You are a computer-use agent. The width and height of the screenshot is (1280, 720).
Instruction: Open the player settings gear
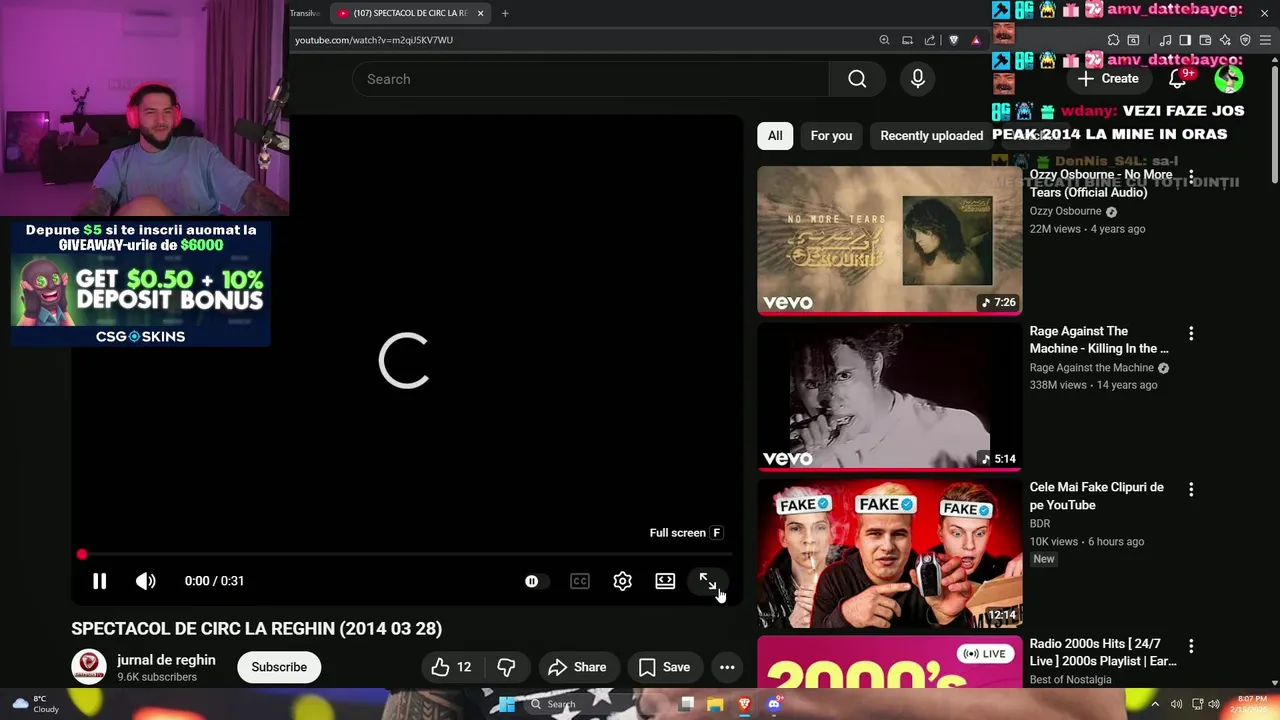[622, 581]
